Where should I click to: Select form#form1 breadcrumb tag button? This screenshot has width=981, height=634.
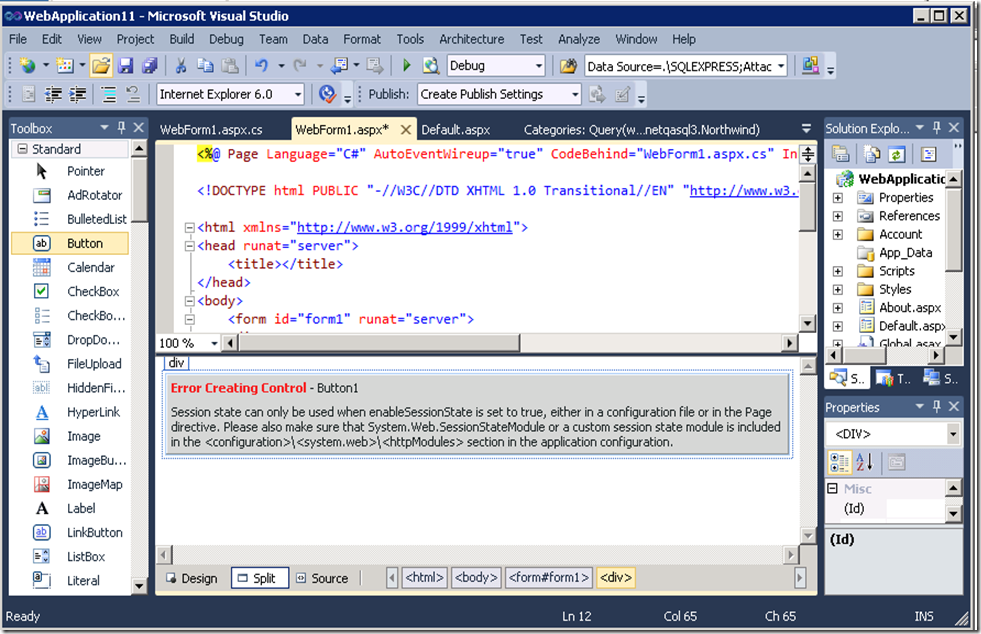coord(549,578)
